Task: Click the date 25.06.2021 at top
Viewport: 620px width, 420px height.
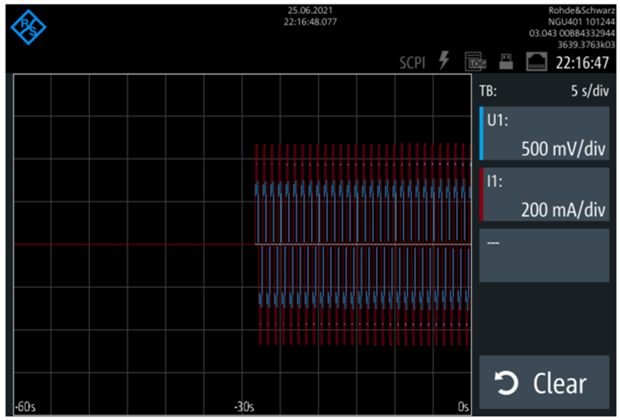Action: [x=310, y=11]
